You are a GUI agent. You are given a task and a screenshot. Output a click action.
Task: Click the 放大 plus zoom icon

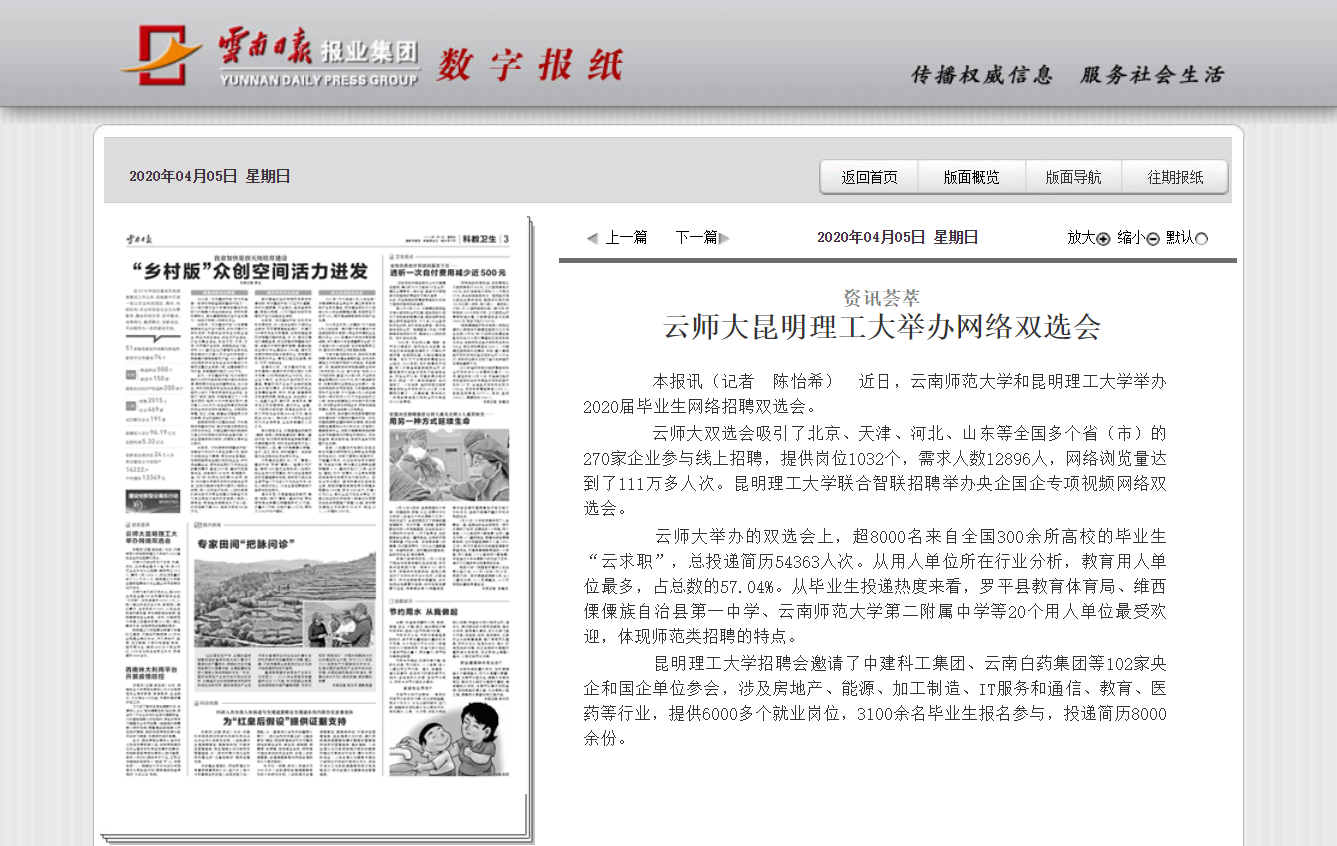(x=1103, y=239)
